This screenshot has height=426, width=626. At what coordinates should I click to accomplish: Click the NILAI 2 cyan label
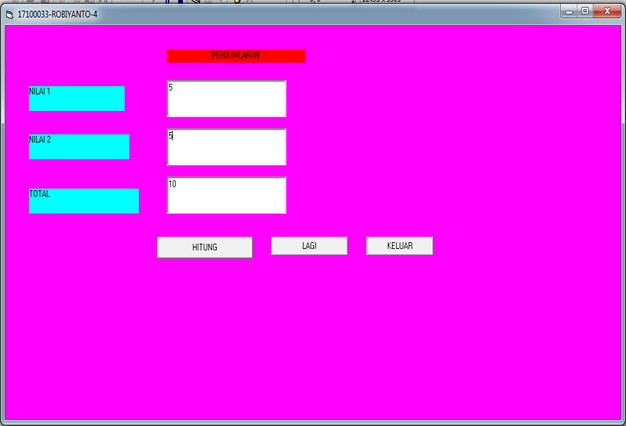click(79, 147)
